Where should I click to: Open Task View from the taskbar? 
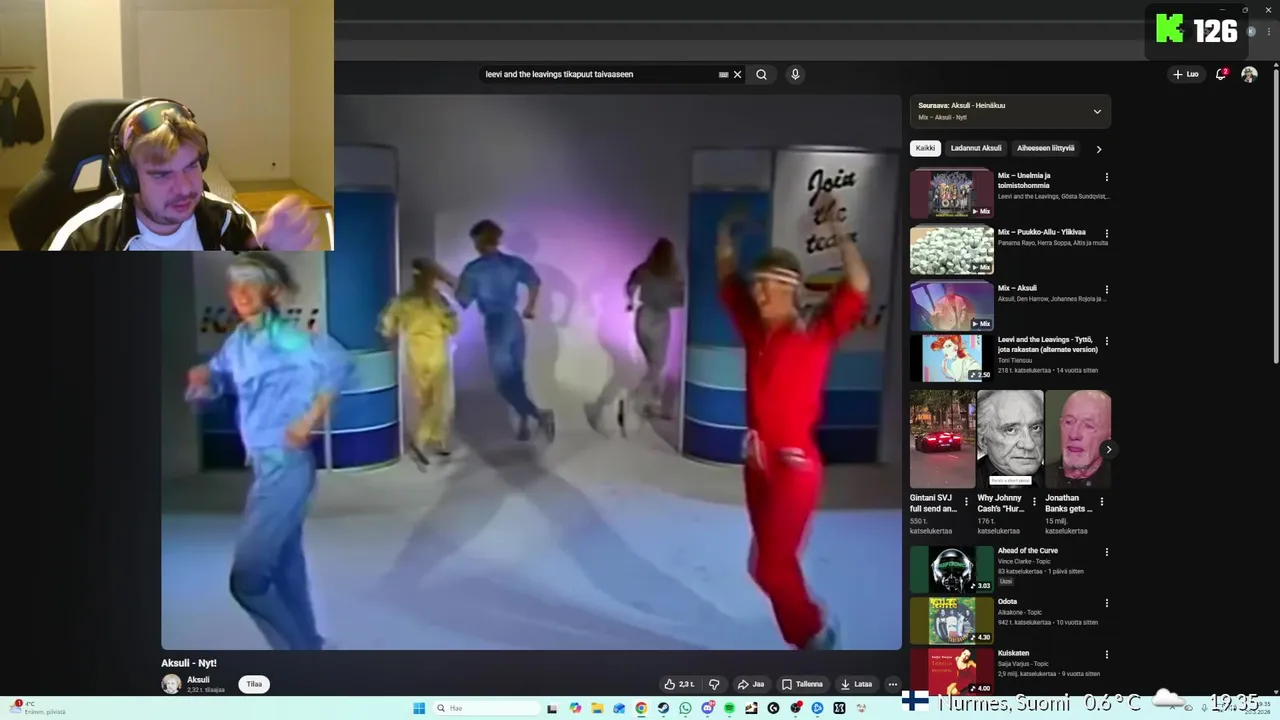tap(552, 708)
